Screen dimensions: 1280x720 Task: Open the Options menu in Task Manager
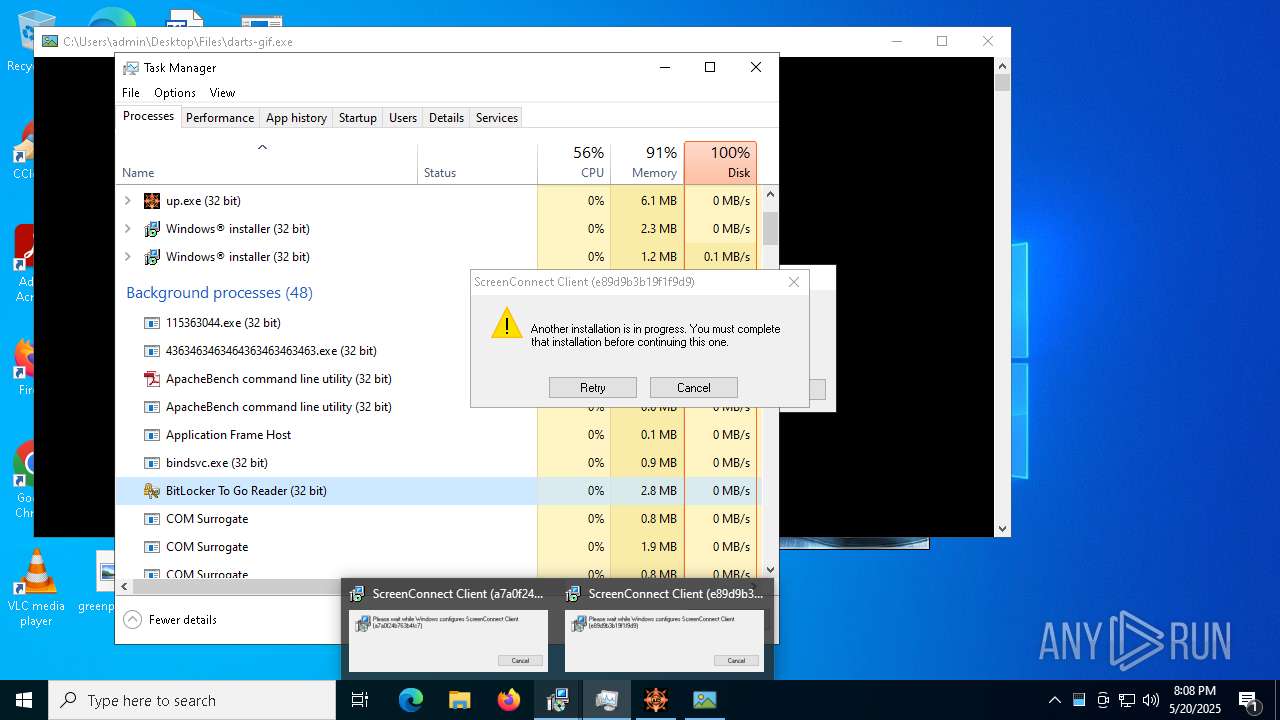click(175, 93)
